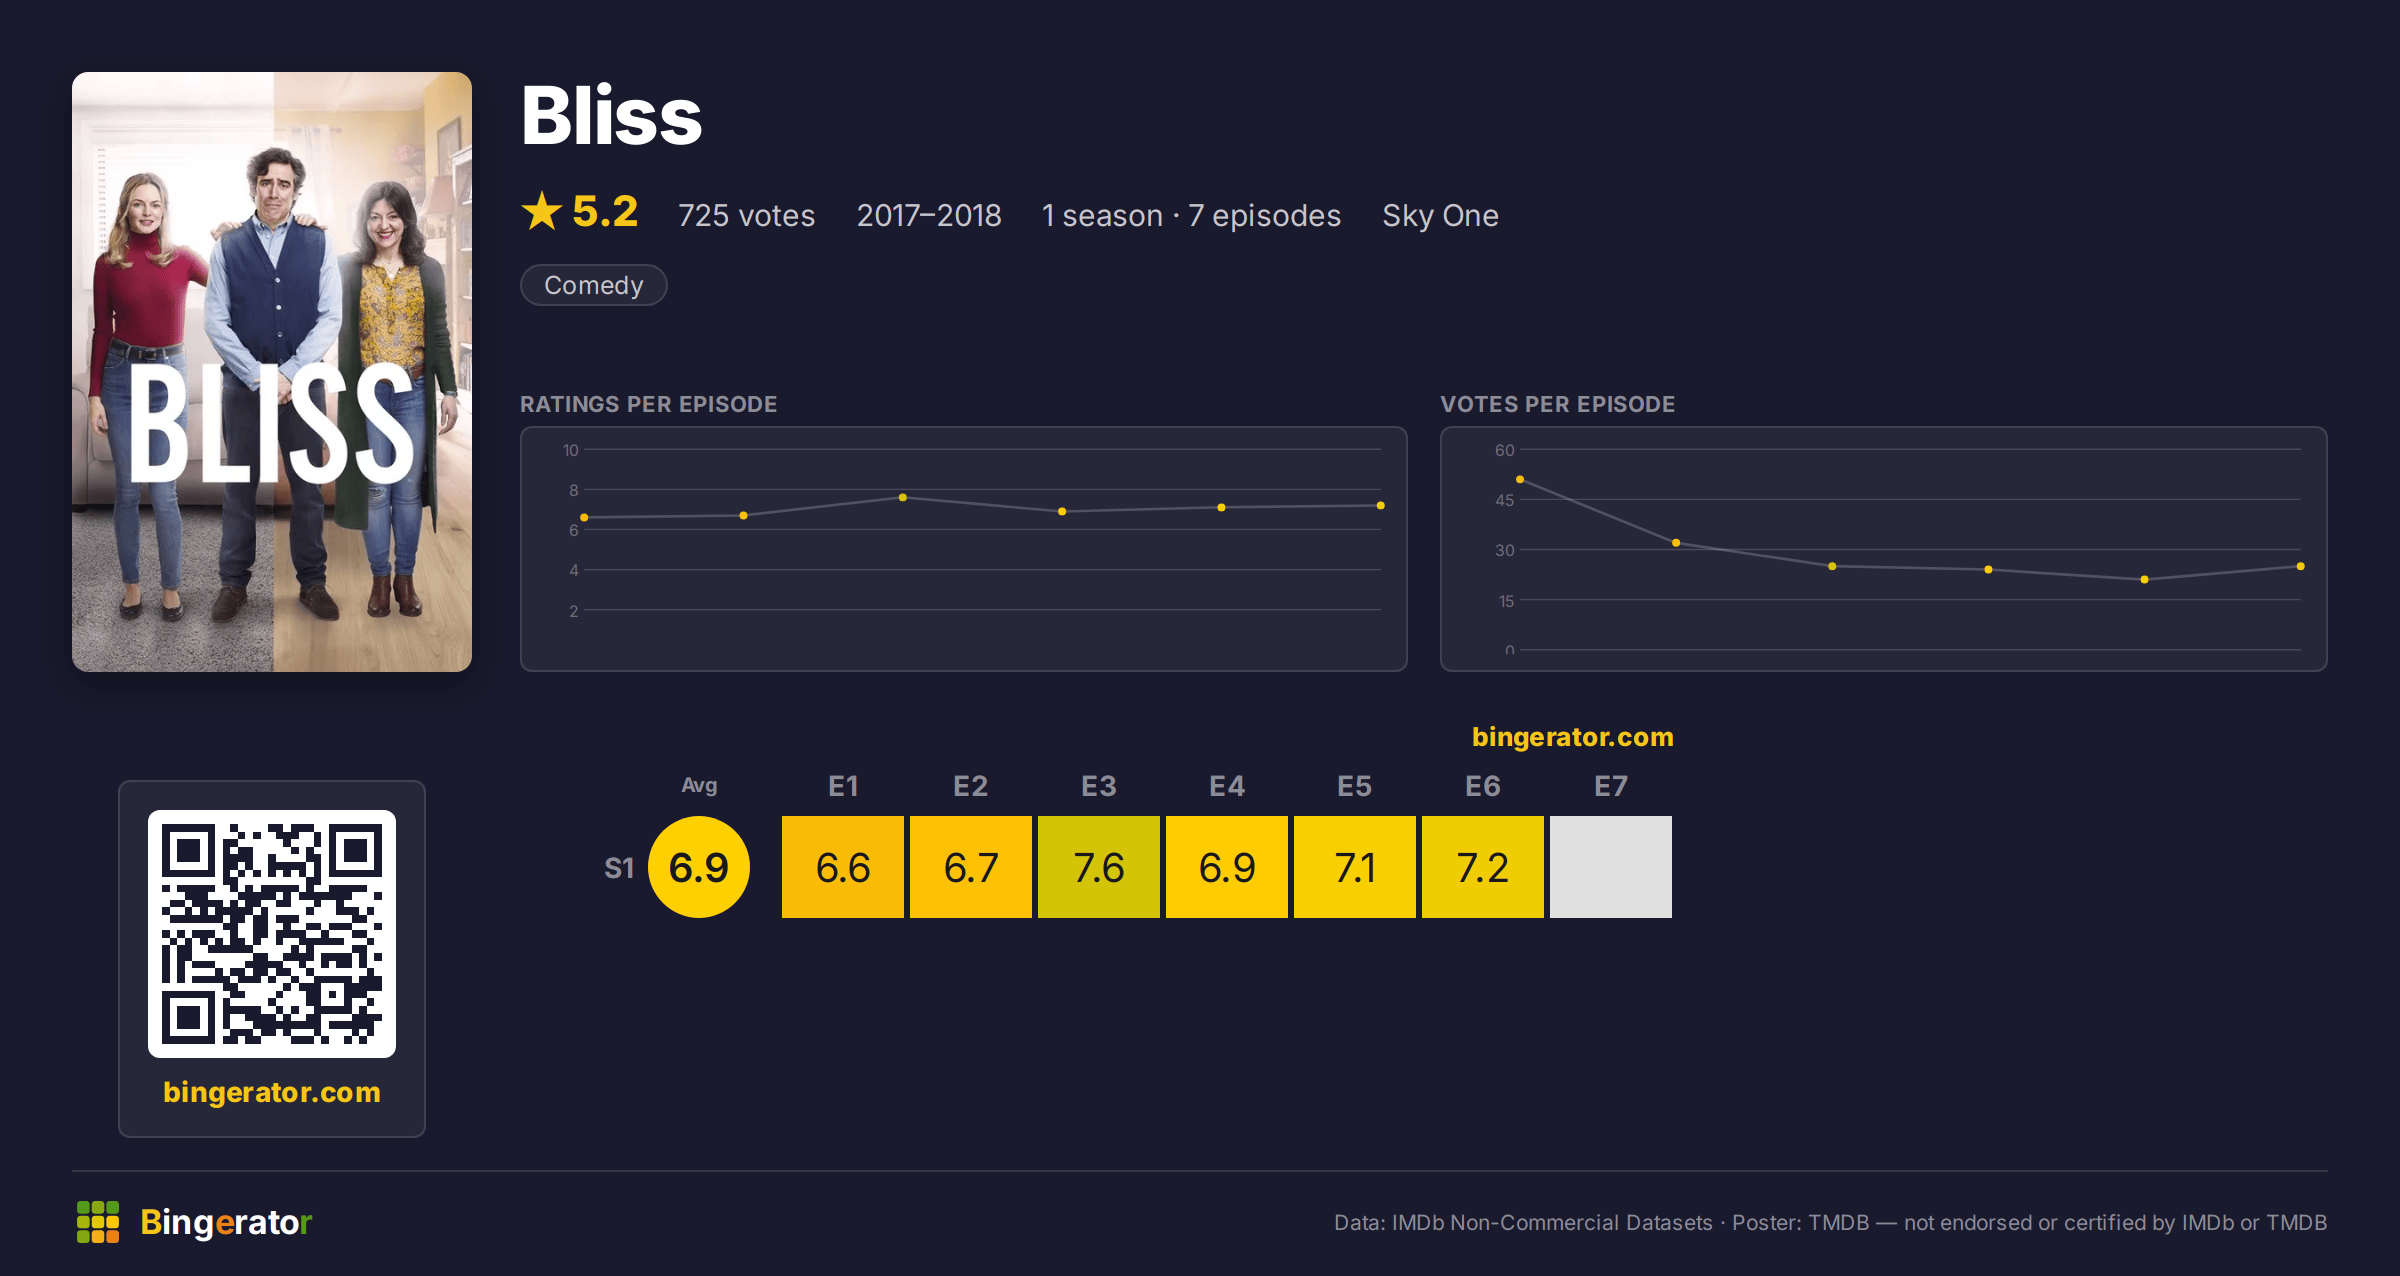Viewport: 2400px width, 1276px height.
Task: Click the Bingerator brand name in footer
Action: 226,1222
